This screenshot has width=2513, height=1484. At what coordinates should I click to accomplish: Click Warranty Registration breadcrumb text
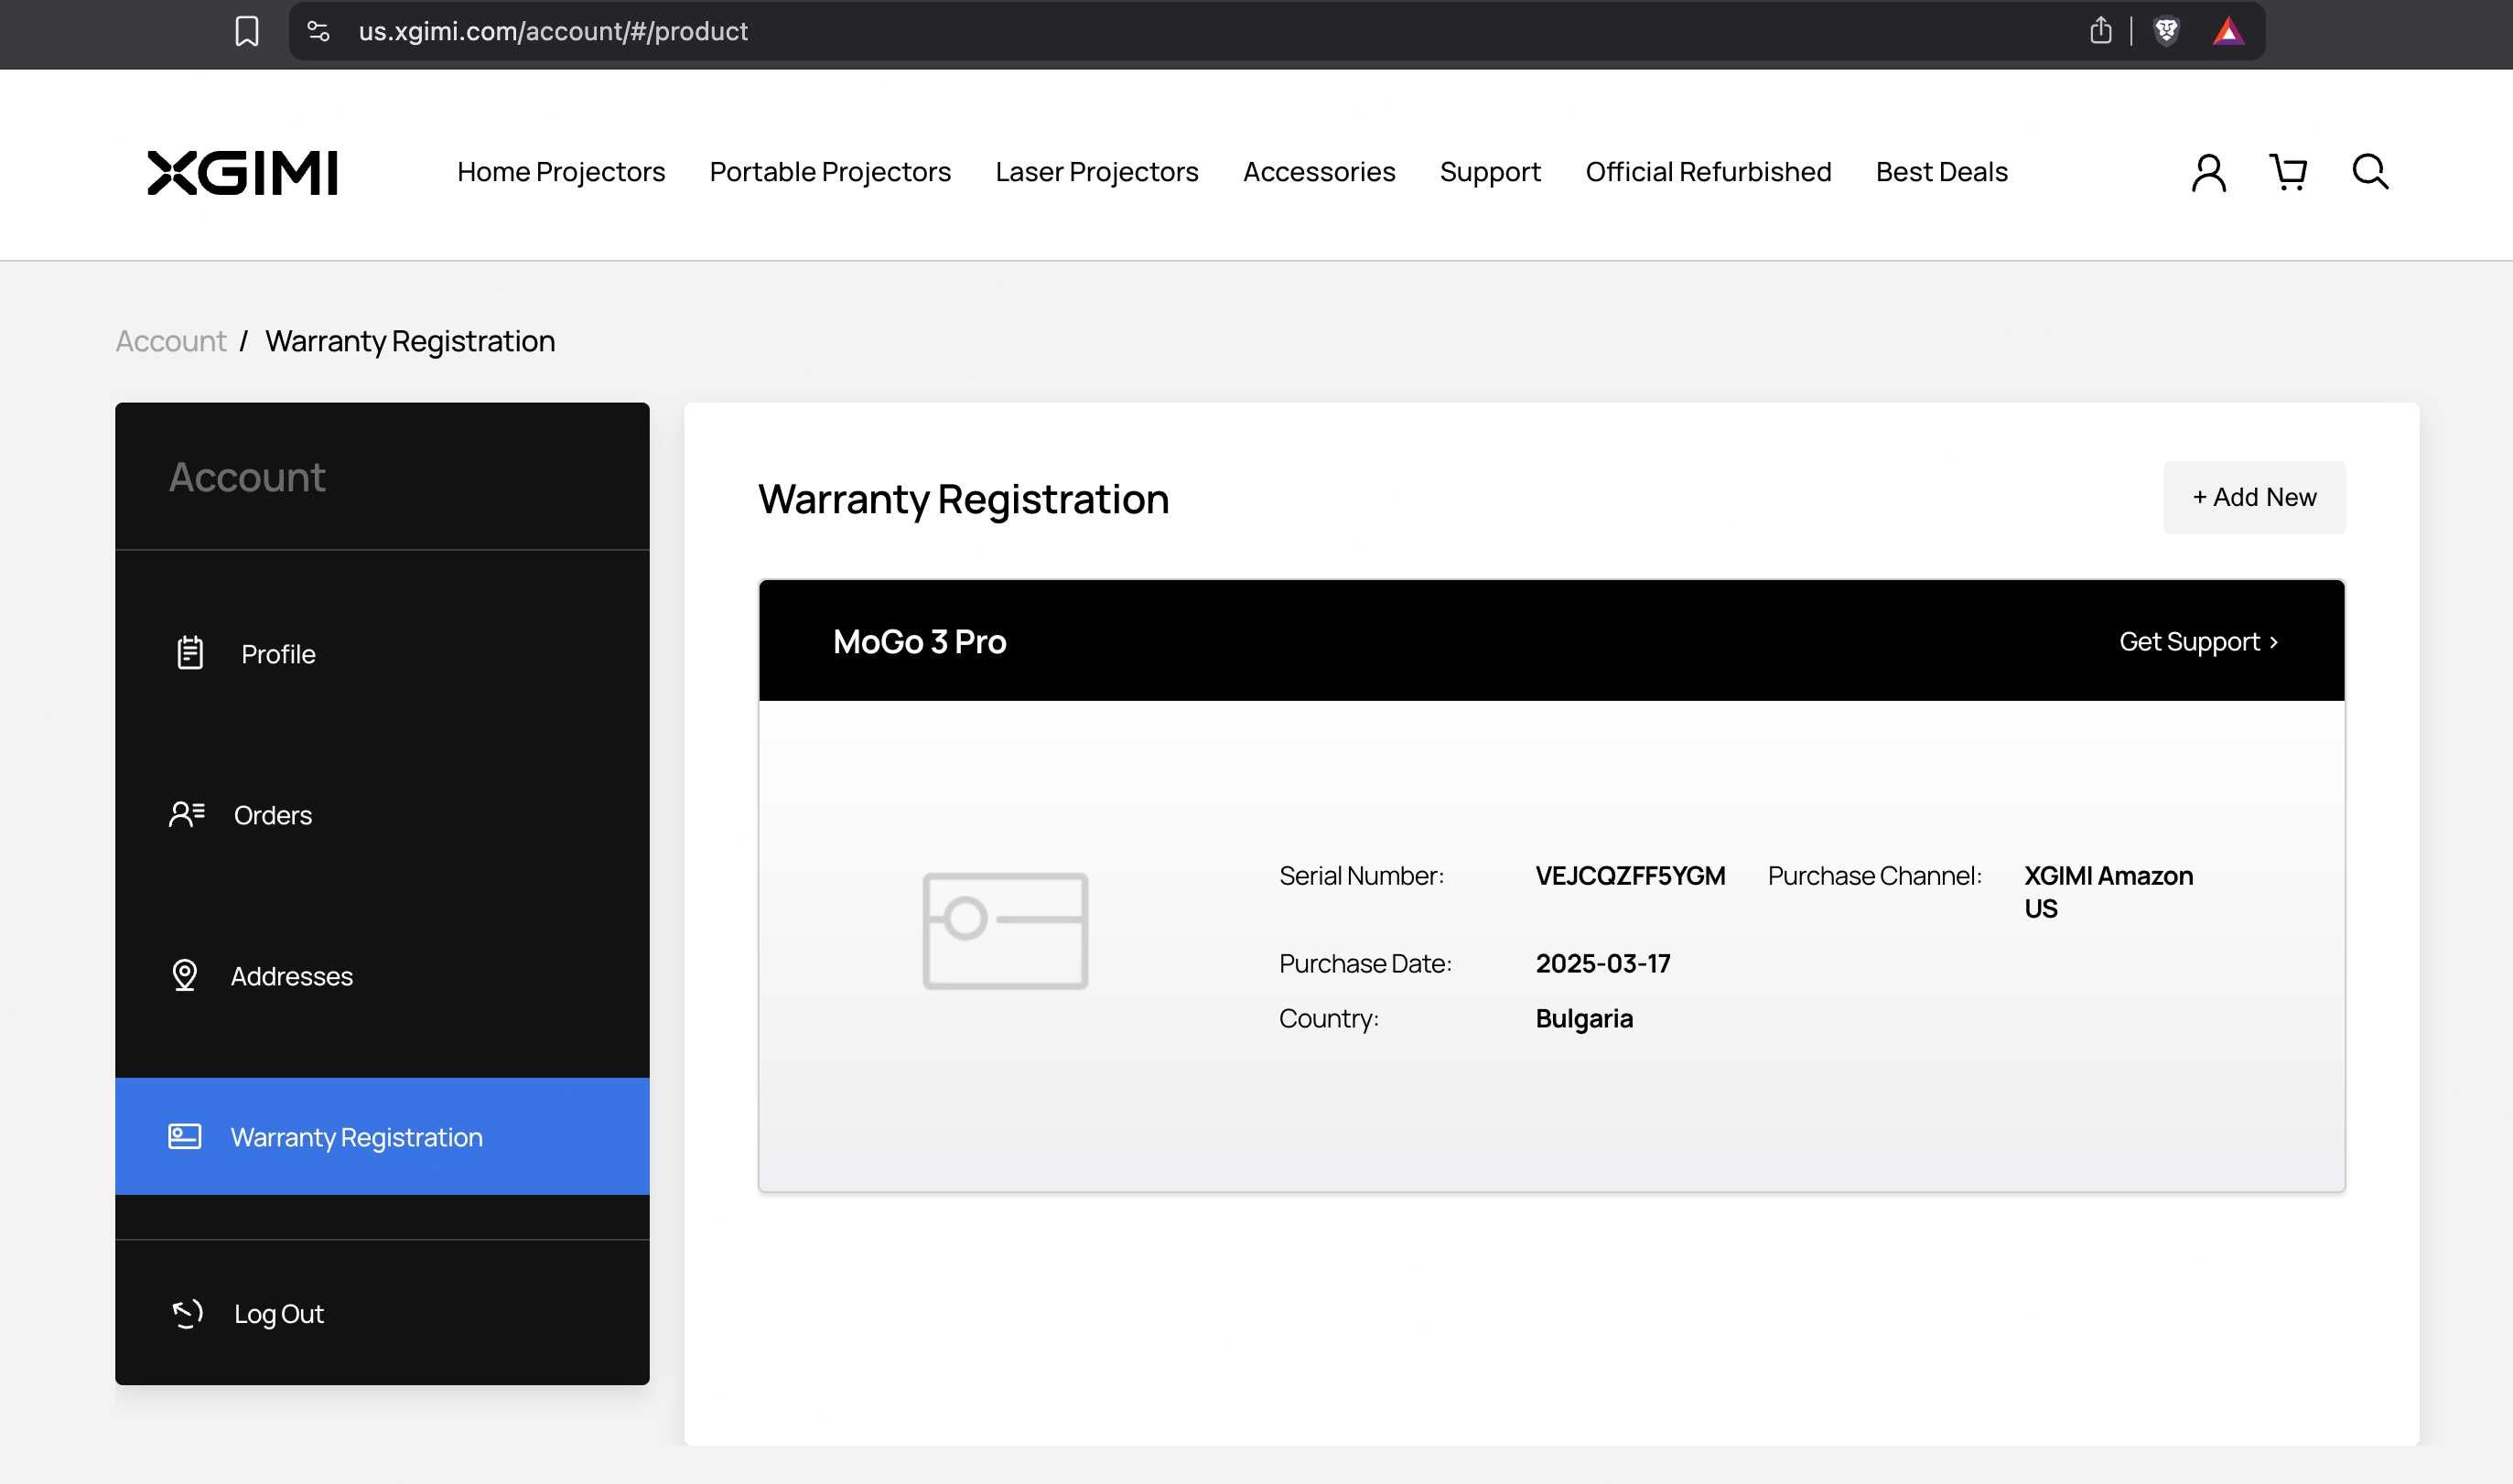pos(410,341)
